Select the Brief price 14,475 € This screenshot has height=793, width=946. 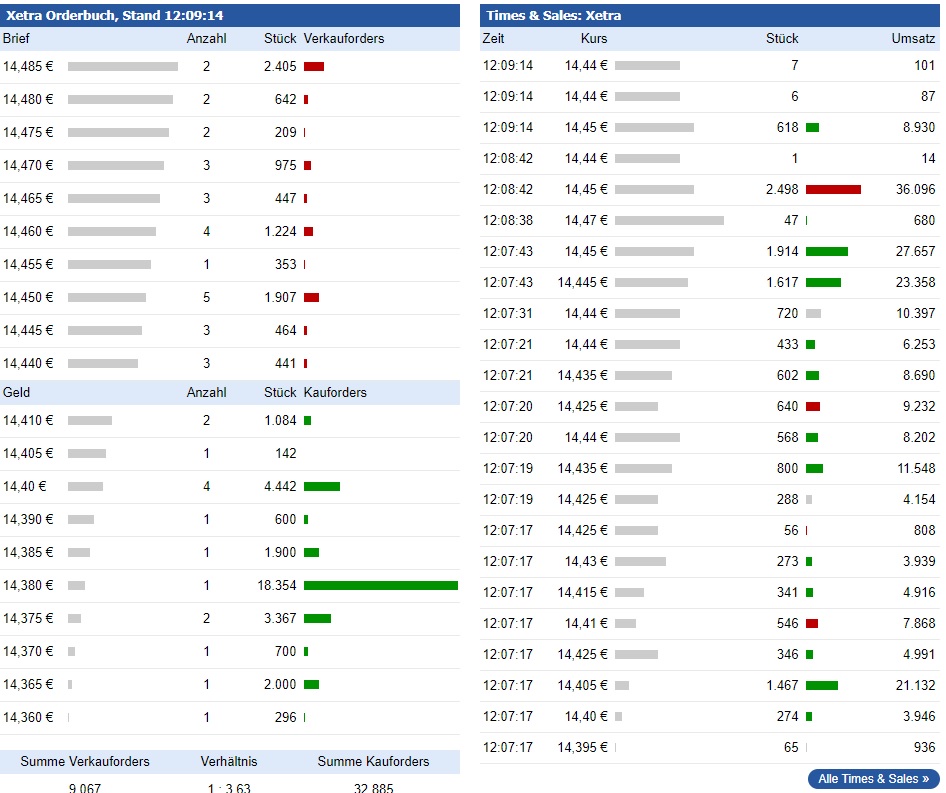point(28,132)
